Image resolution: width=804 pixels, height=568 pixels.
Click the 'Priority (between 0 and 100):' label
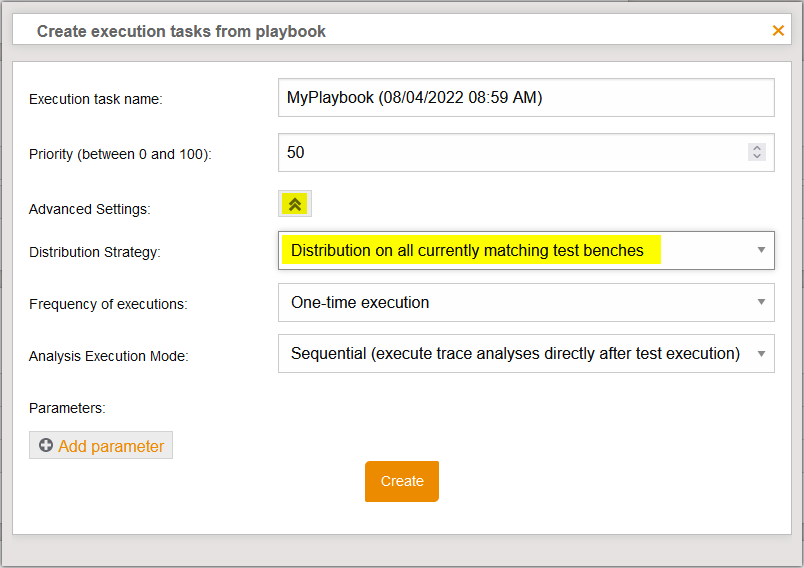120,154
